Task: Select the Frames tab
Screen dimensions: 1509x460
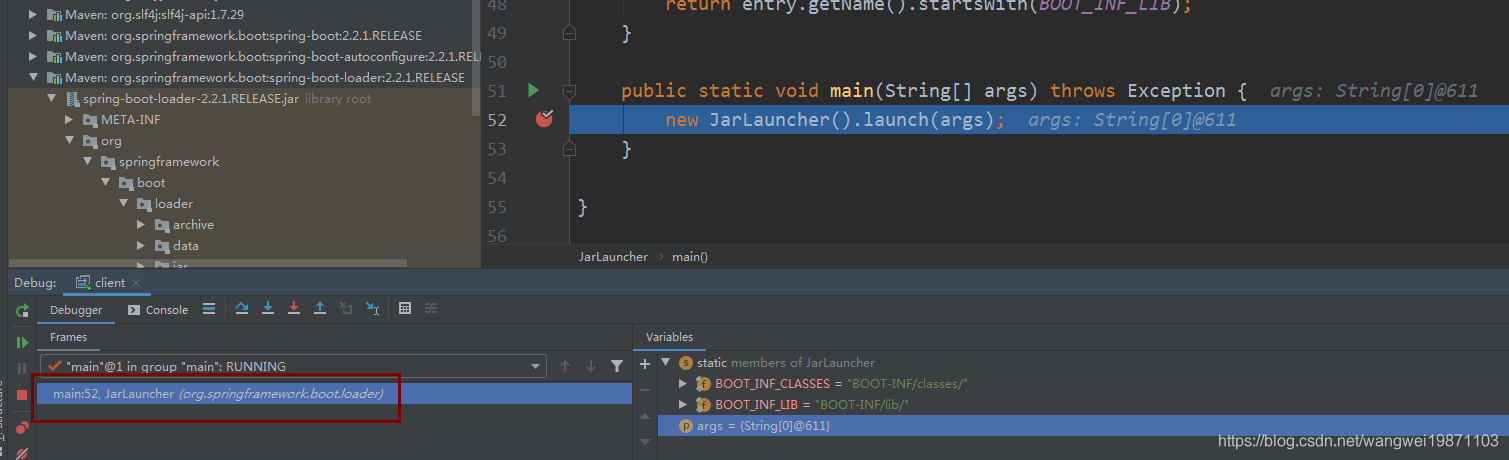Action: pos(69,338)
